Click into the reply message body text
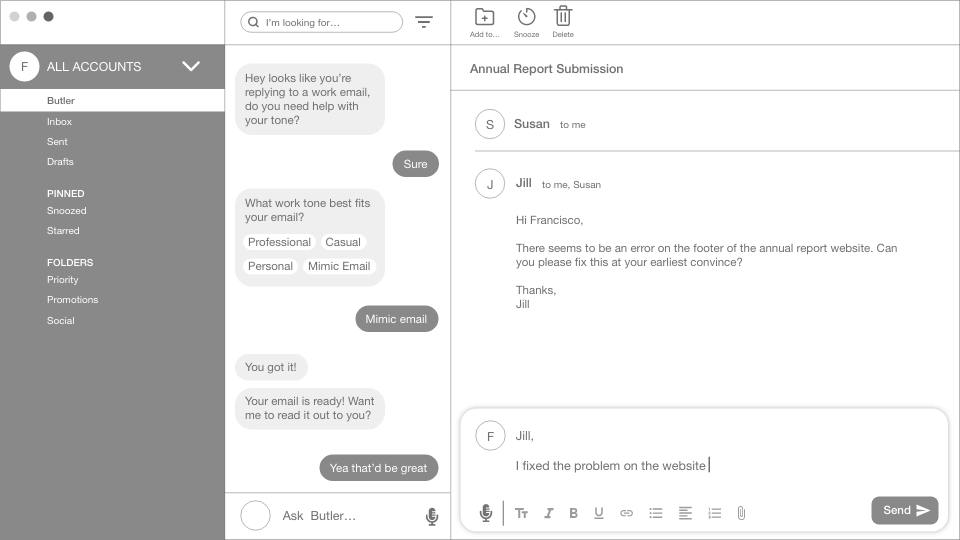Viewport: 960px width, 540px height. click(x=611, y=466)
